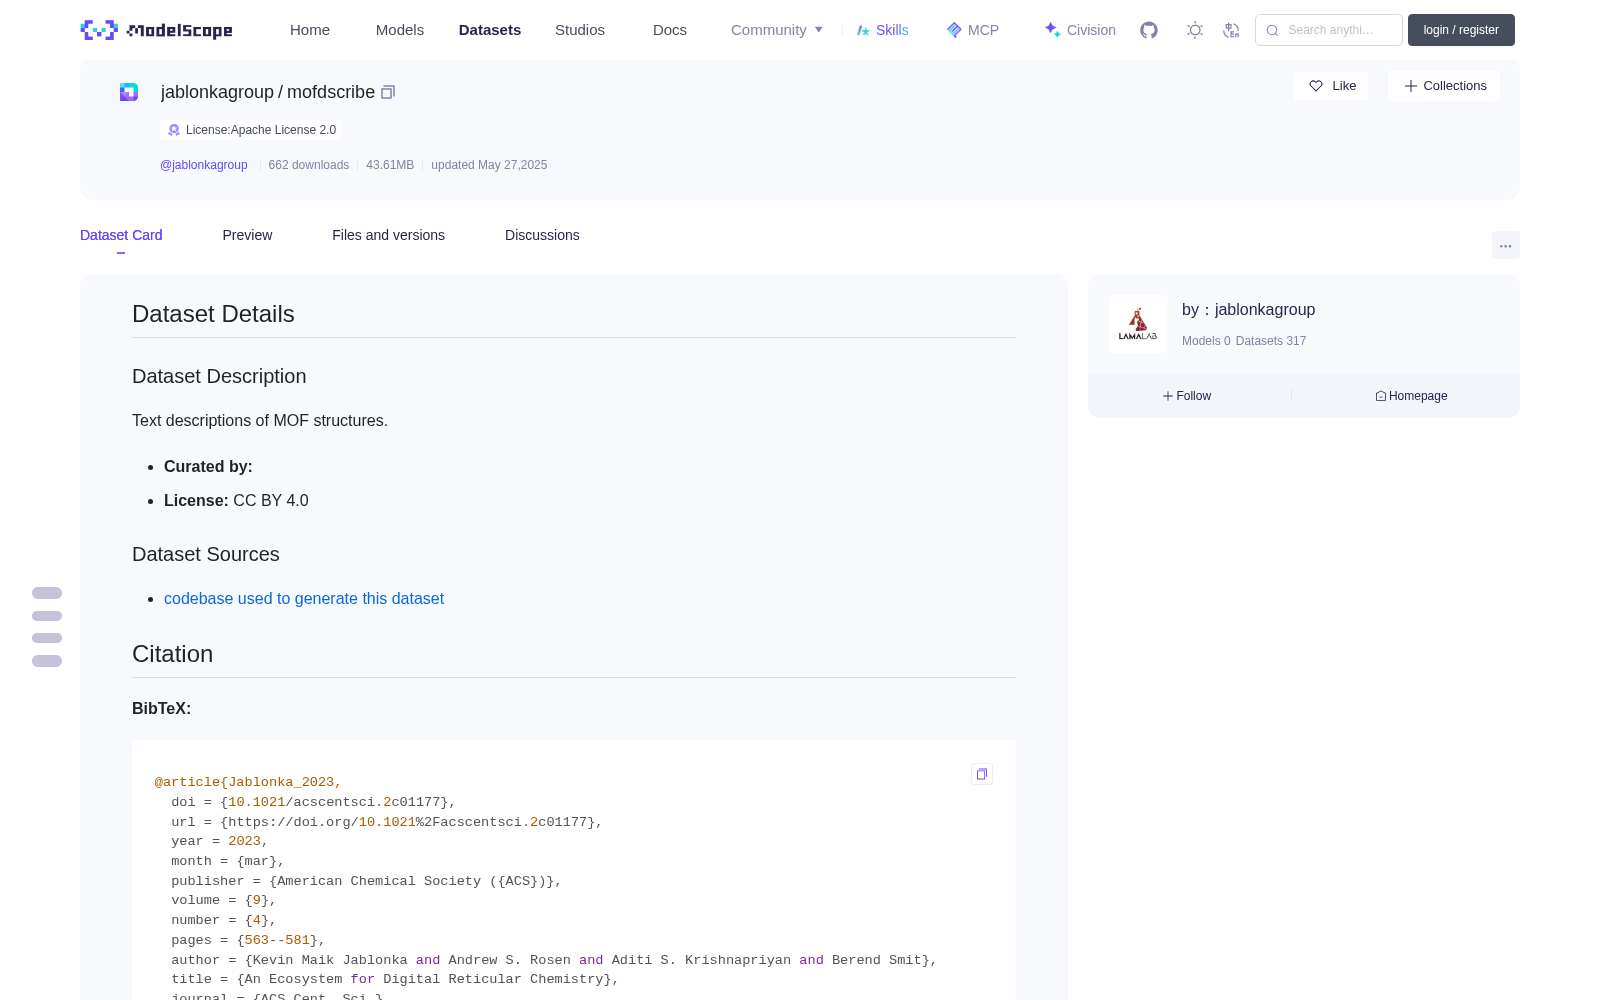
Task: Click the BibTeX author line
Action: coord(554,960)
